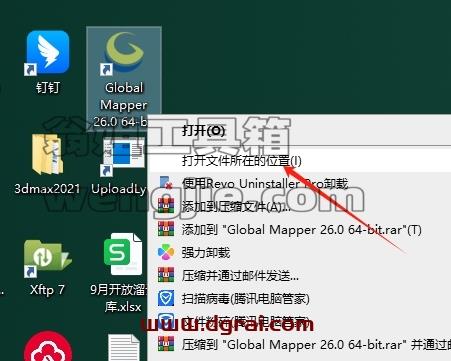Click the Revo Uninstaller icon in menu
Viewport: 451px width, 361px height.
click(x=166, y=183)
